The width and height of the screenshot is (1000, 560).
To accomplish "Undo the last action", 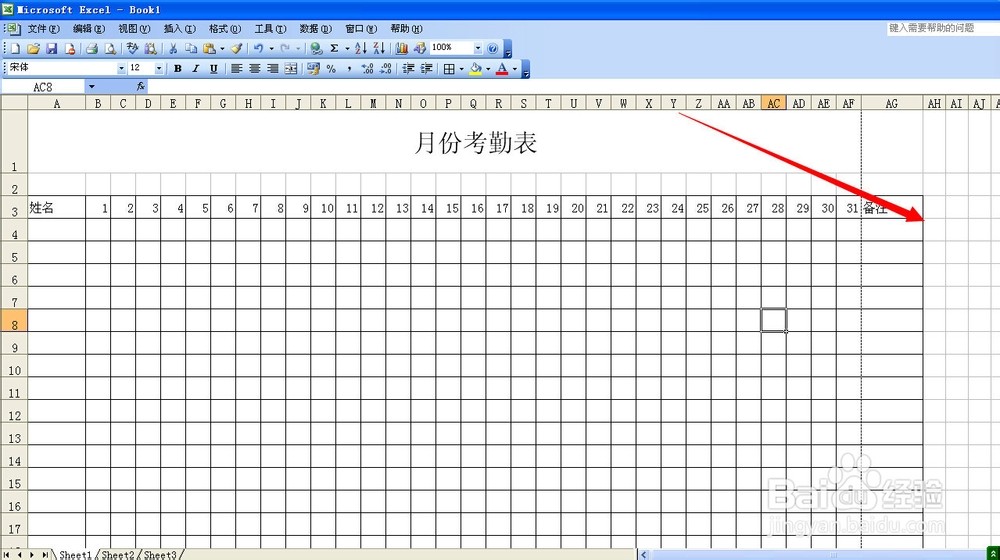I will pos(258,48).
